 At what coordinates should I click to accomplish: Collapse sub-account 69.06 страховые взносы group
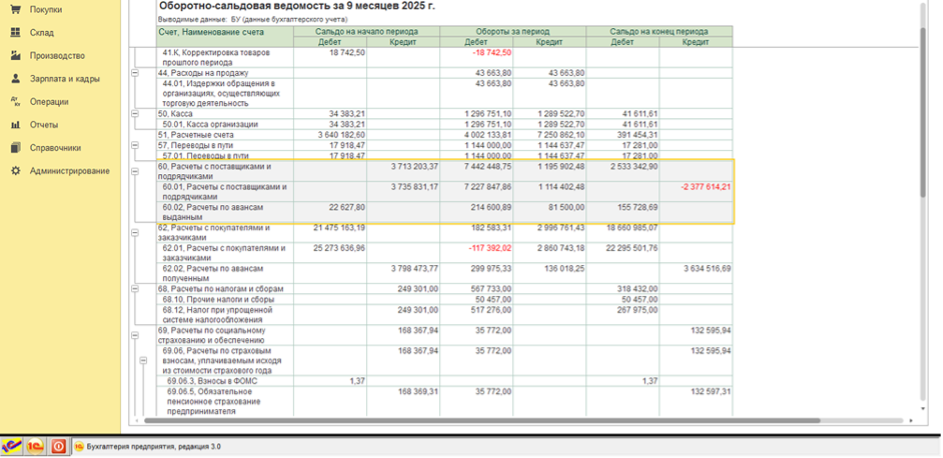(143, 361)
